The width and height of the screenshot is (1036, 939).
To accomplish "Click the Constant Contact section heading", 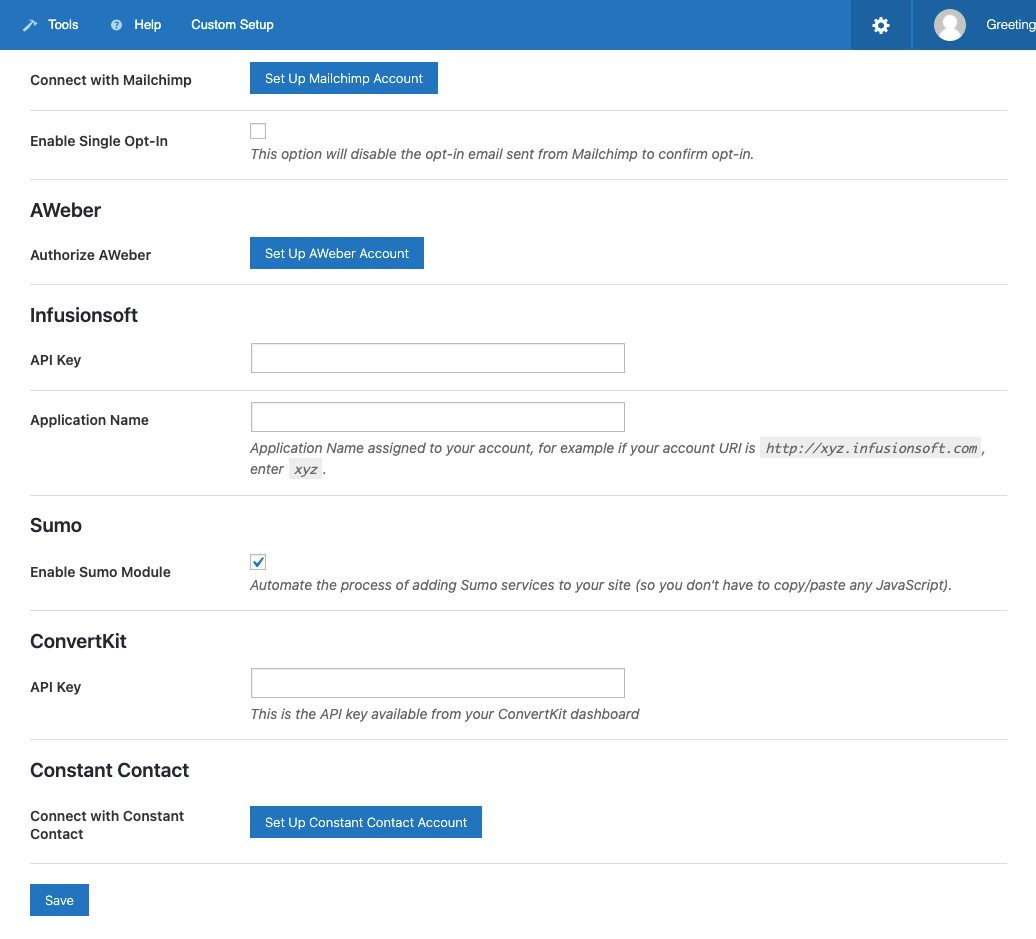I will tap(109, 770).
